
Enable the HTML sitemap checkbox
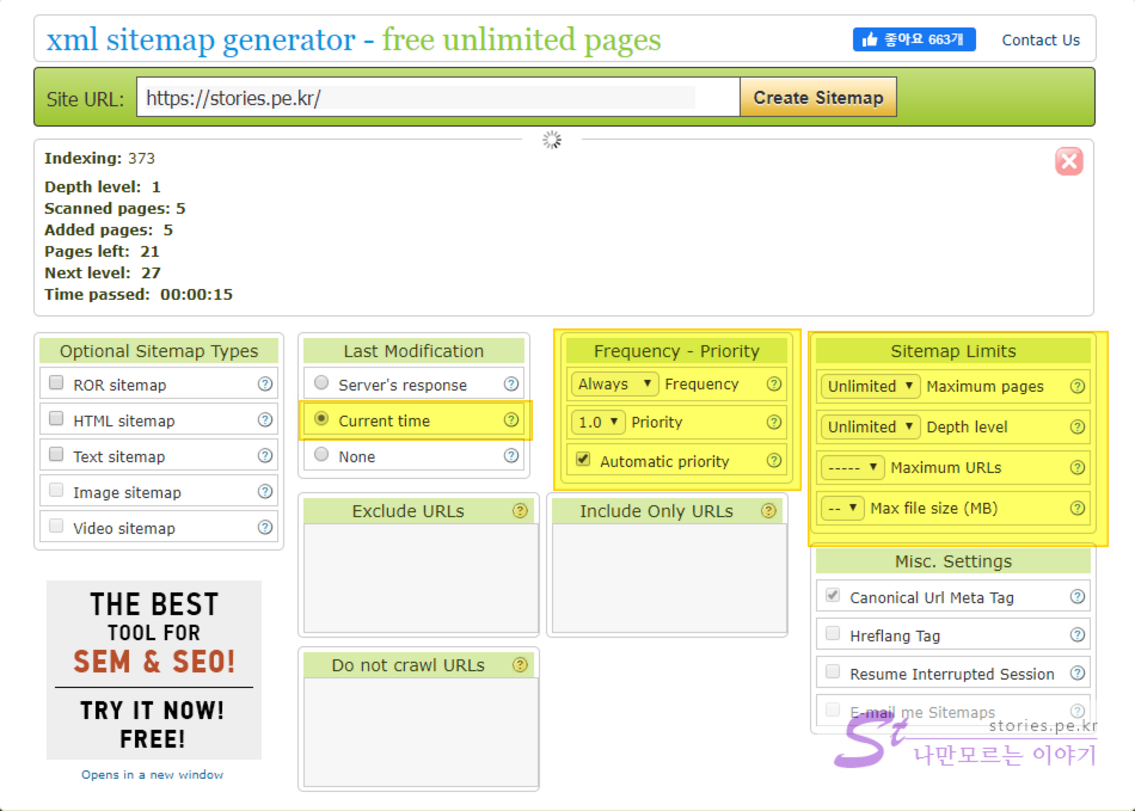57,419
